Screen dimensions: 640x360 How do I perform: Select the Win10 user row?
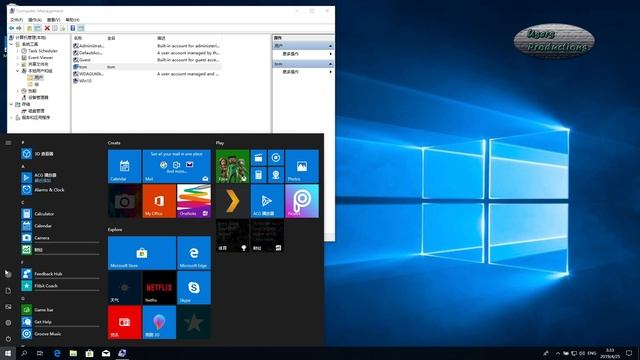[x=147, y=81]
